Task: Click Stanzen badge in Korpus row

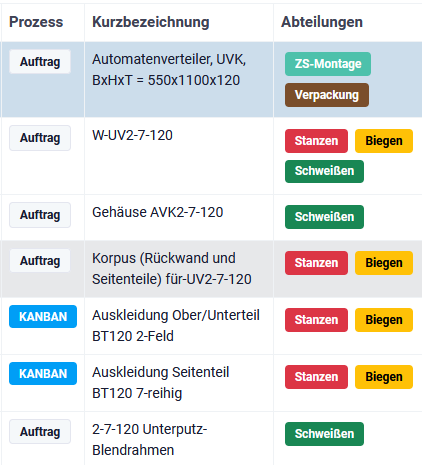Action: point(316,263)
